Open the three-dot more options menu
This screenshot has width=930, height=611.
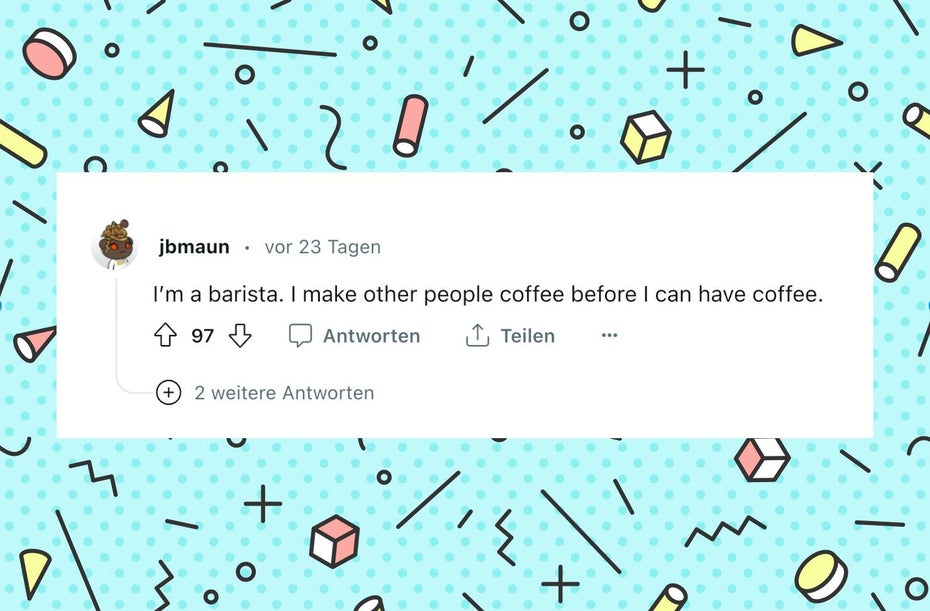[609, 336]
